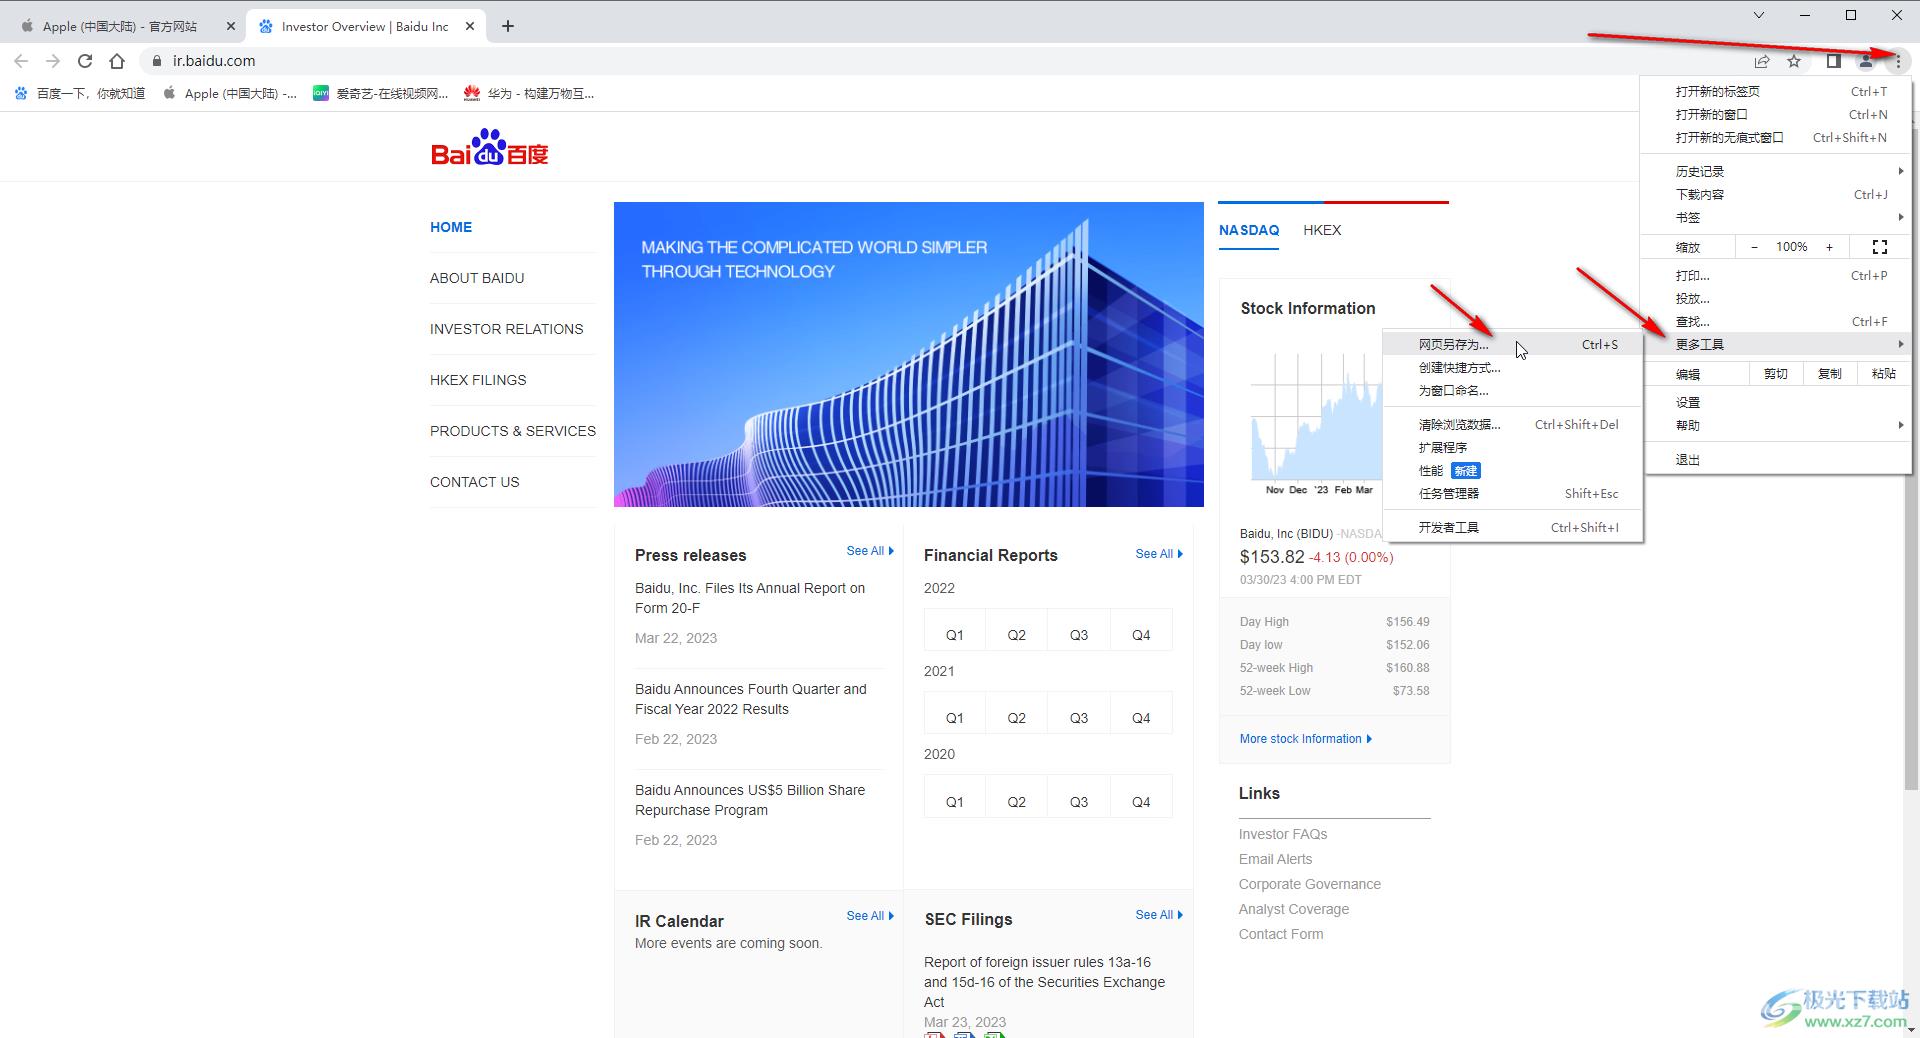
Task: Open ABOUT BAIDU in sidebar
Action: pyautogui.click(x=477, y=278)
